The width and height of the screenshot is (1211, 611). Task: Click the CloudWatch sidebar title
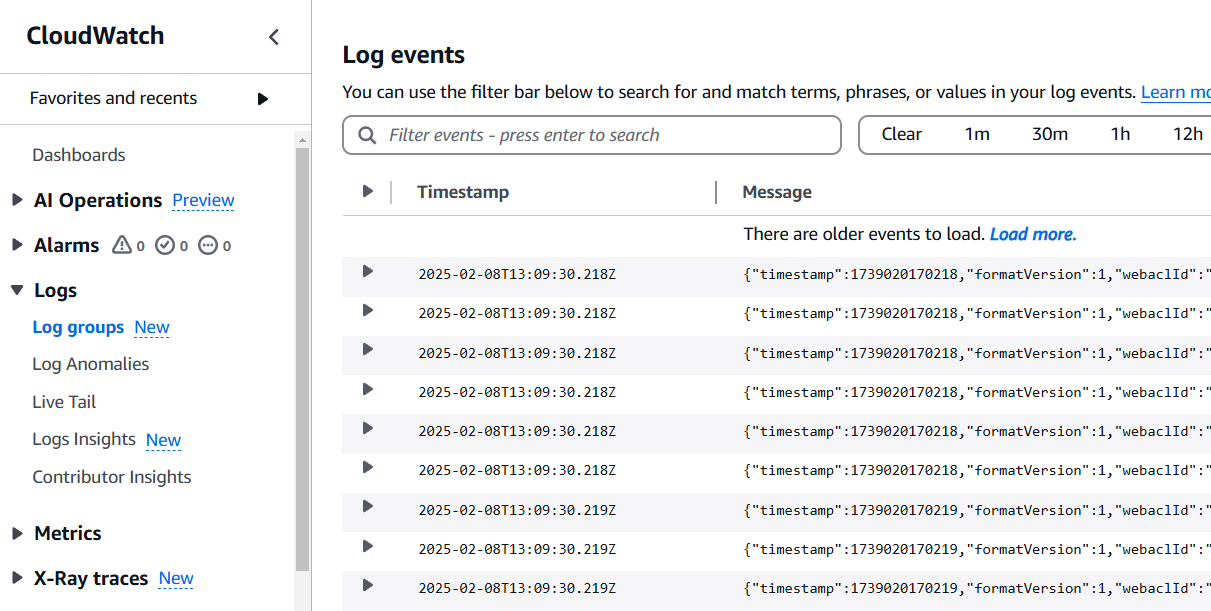95,36
